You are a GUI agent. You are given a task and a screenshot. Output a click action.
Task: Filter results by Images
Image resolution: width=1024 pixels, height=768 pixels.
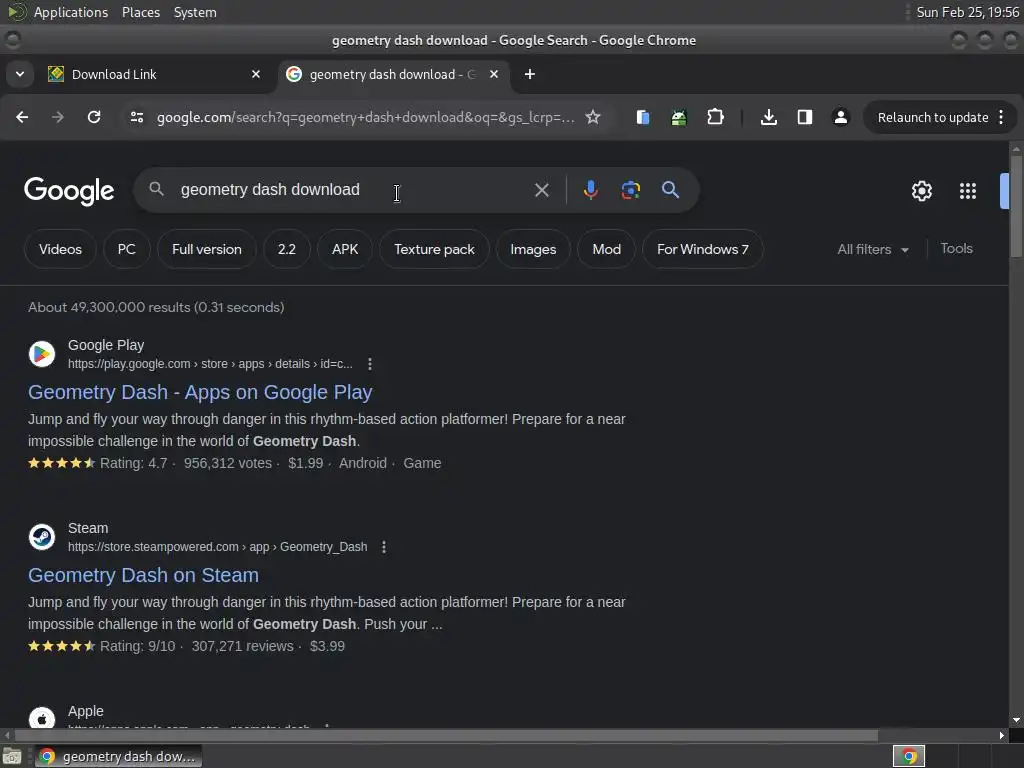point(533,249)
